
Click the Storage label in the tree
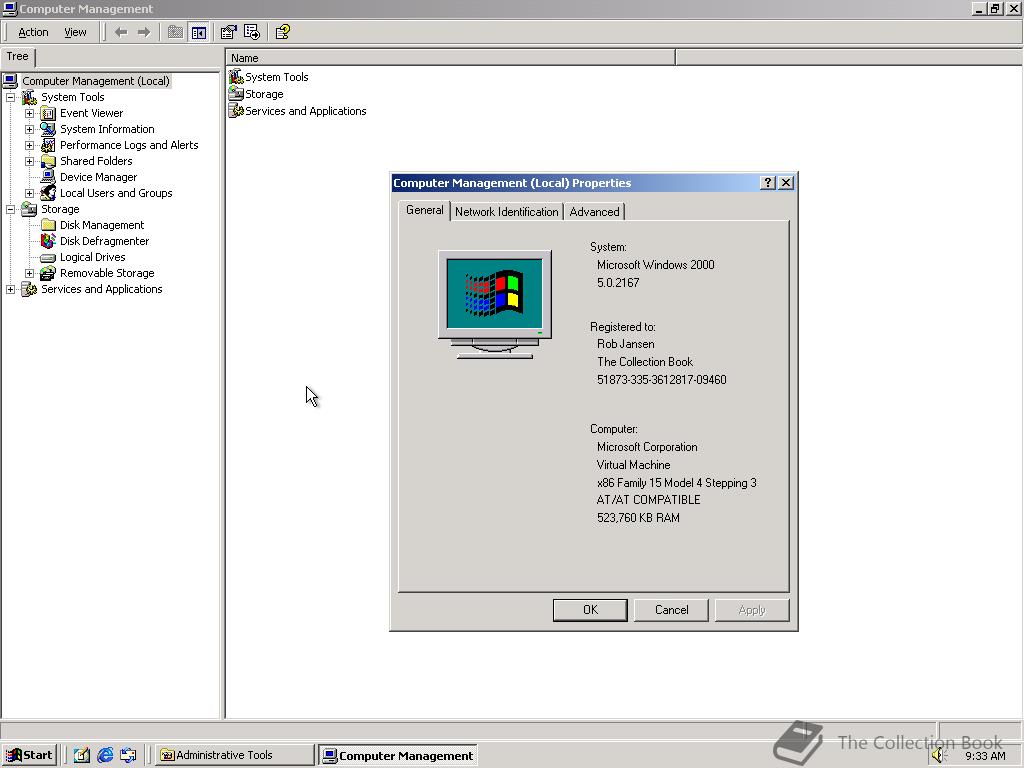click(x=60, y=209)
